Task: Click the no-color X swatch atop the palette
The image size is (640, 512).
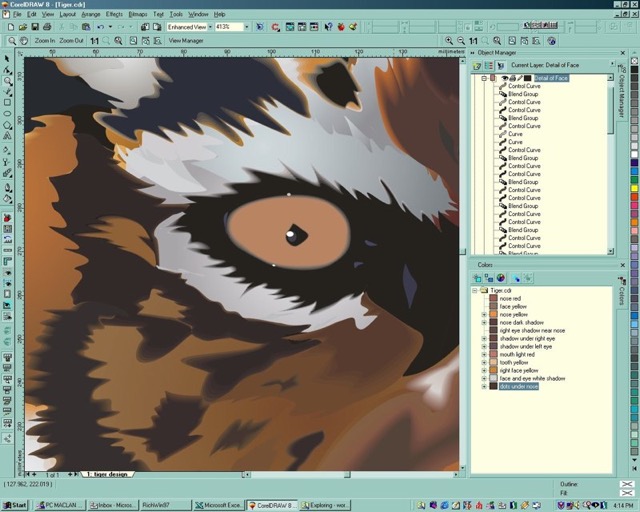Action: 634,61
